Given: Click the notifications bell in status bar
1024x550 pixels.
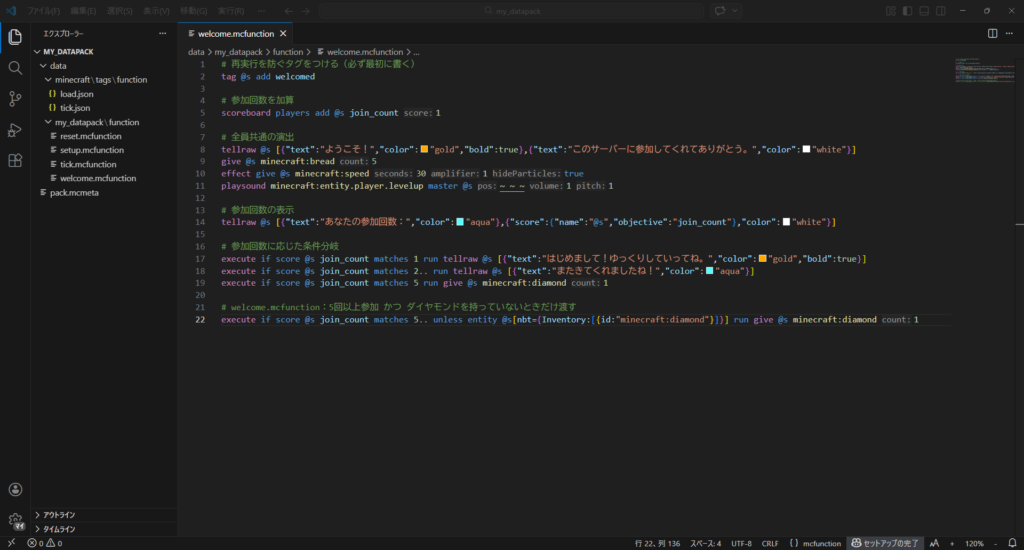Looking at the screenshot, I should click(x=1010, y=543).
